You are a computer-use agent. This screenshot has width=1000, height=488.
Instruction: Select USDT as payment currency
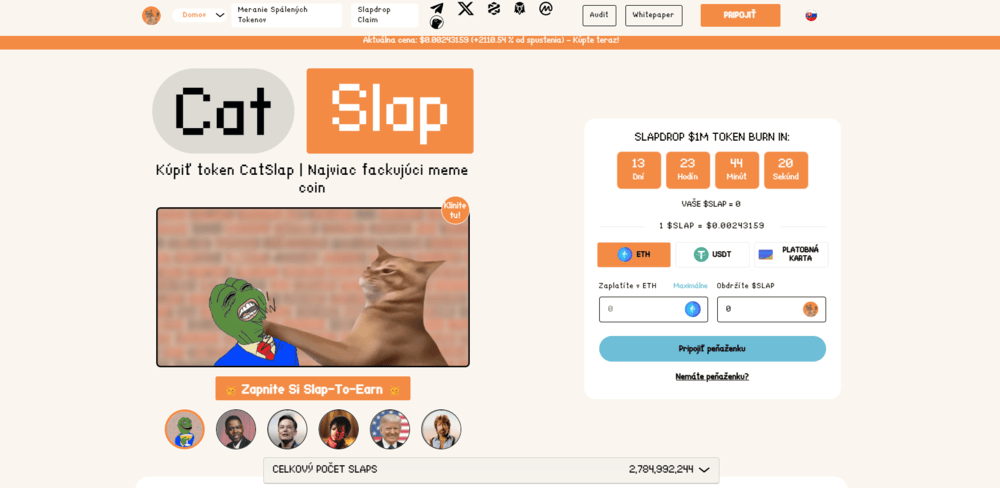coord(712,255)
